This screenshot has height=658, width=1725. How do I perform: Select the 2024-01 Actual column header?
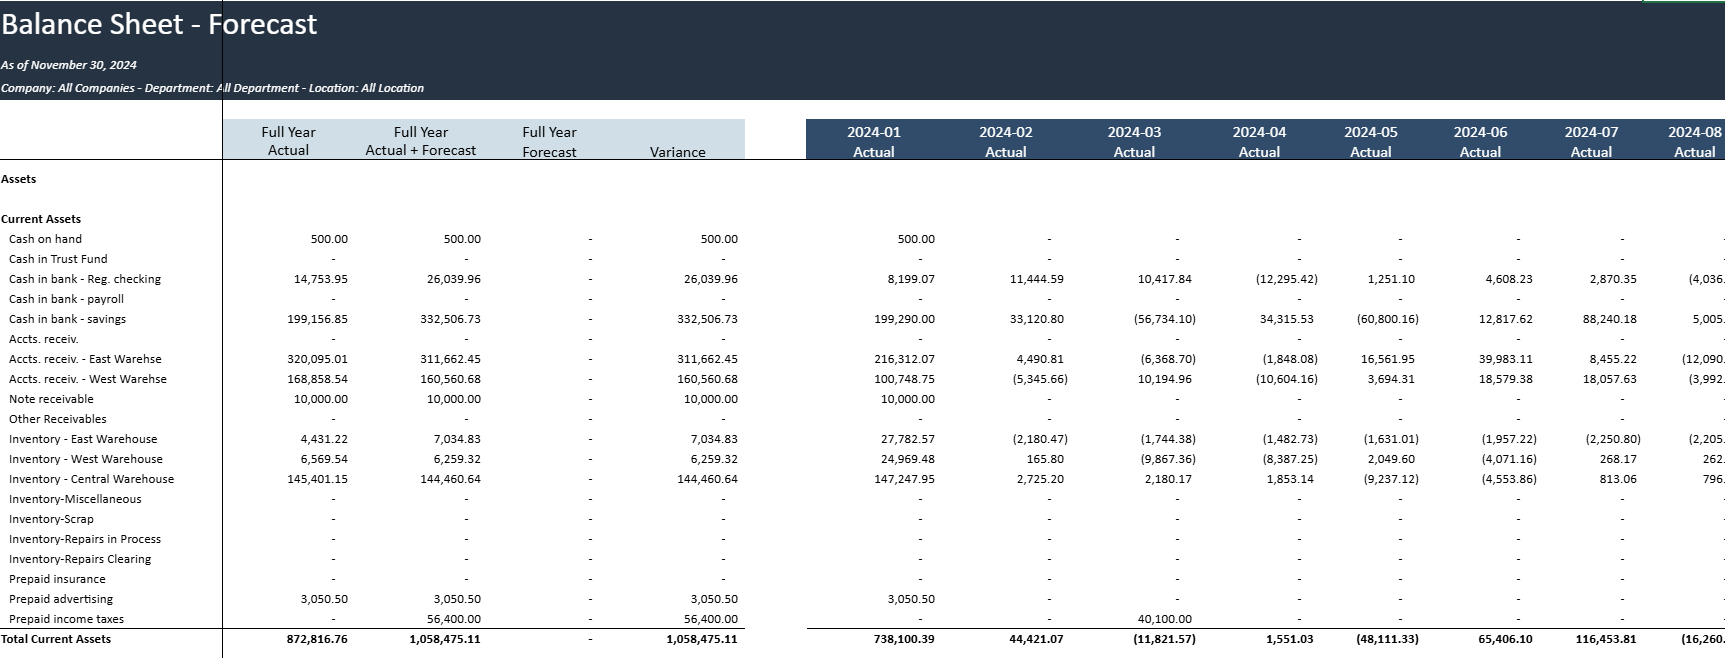tap(873, 141)
